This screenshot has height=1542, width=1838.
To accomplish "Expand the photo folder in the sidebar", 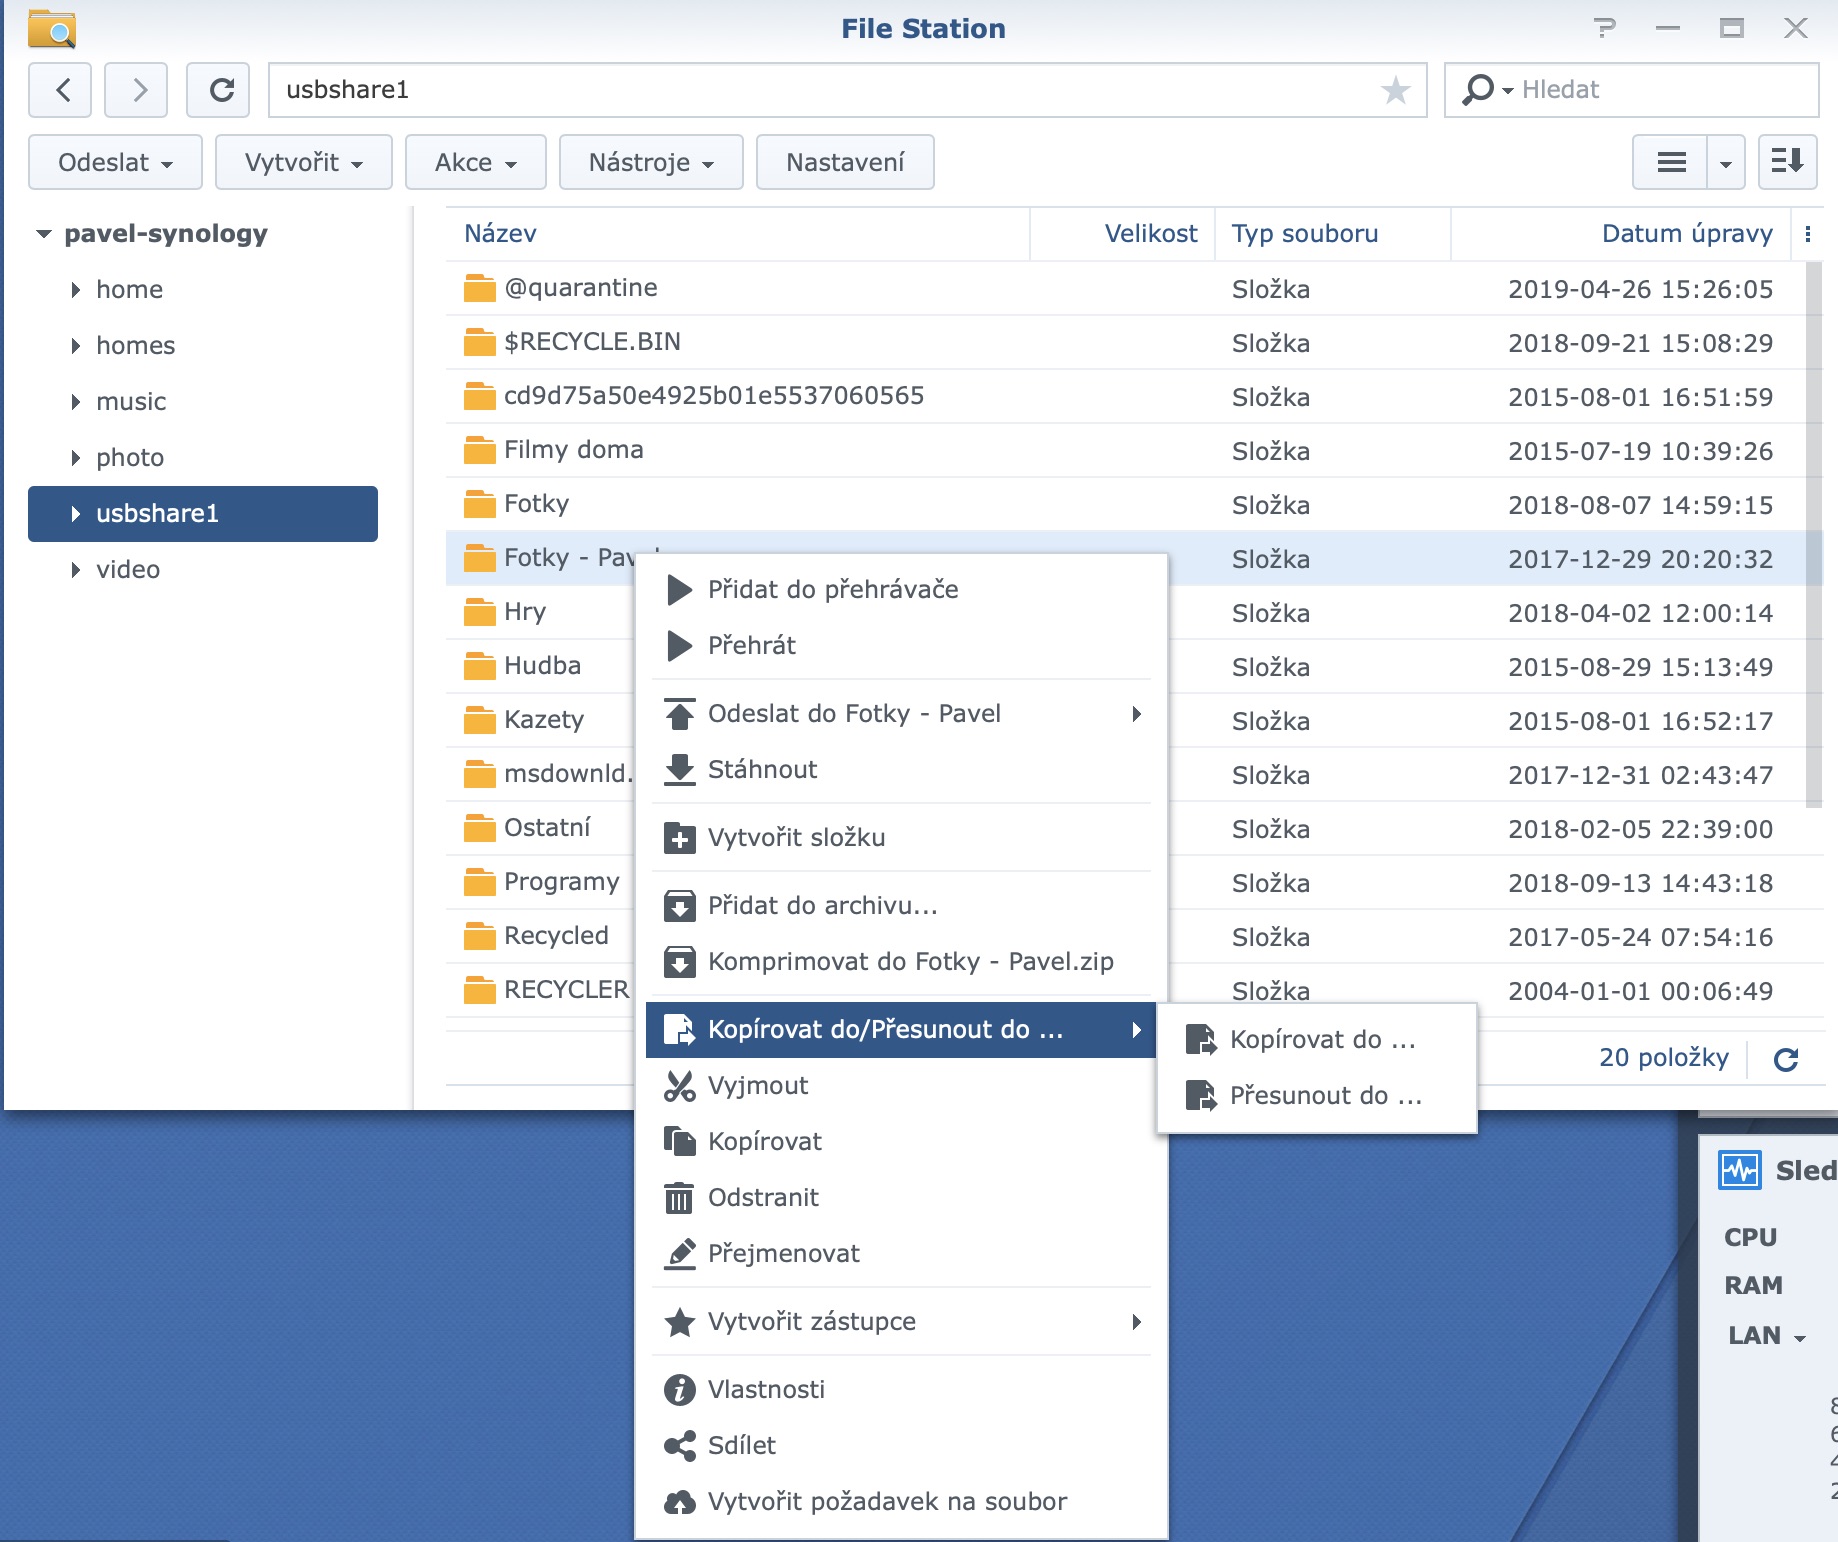I will (x=75, y=458).
